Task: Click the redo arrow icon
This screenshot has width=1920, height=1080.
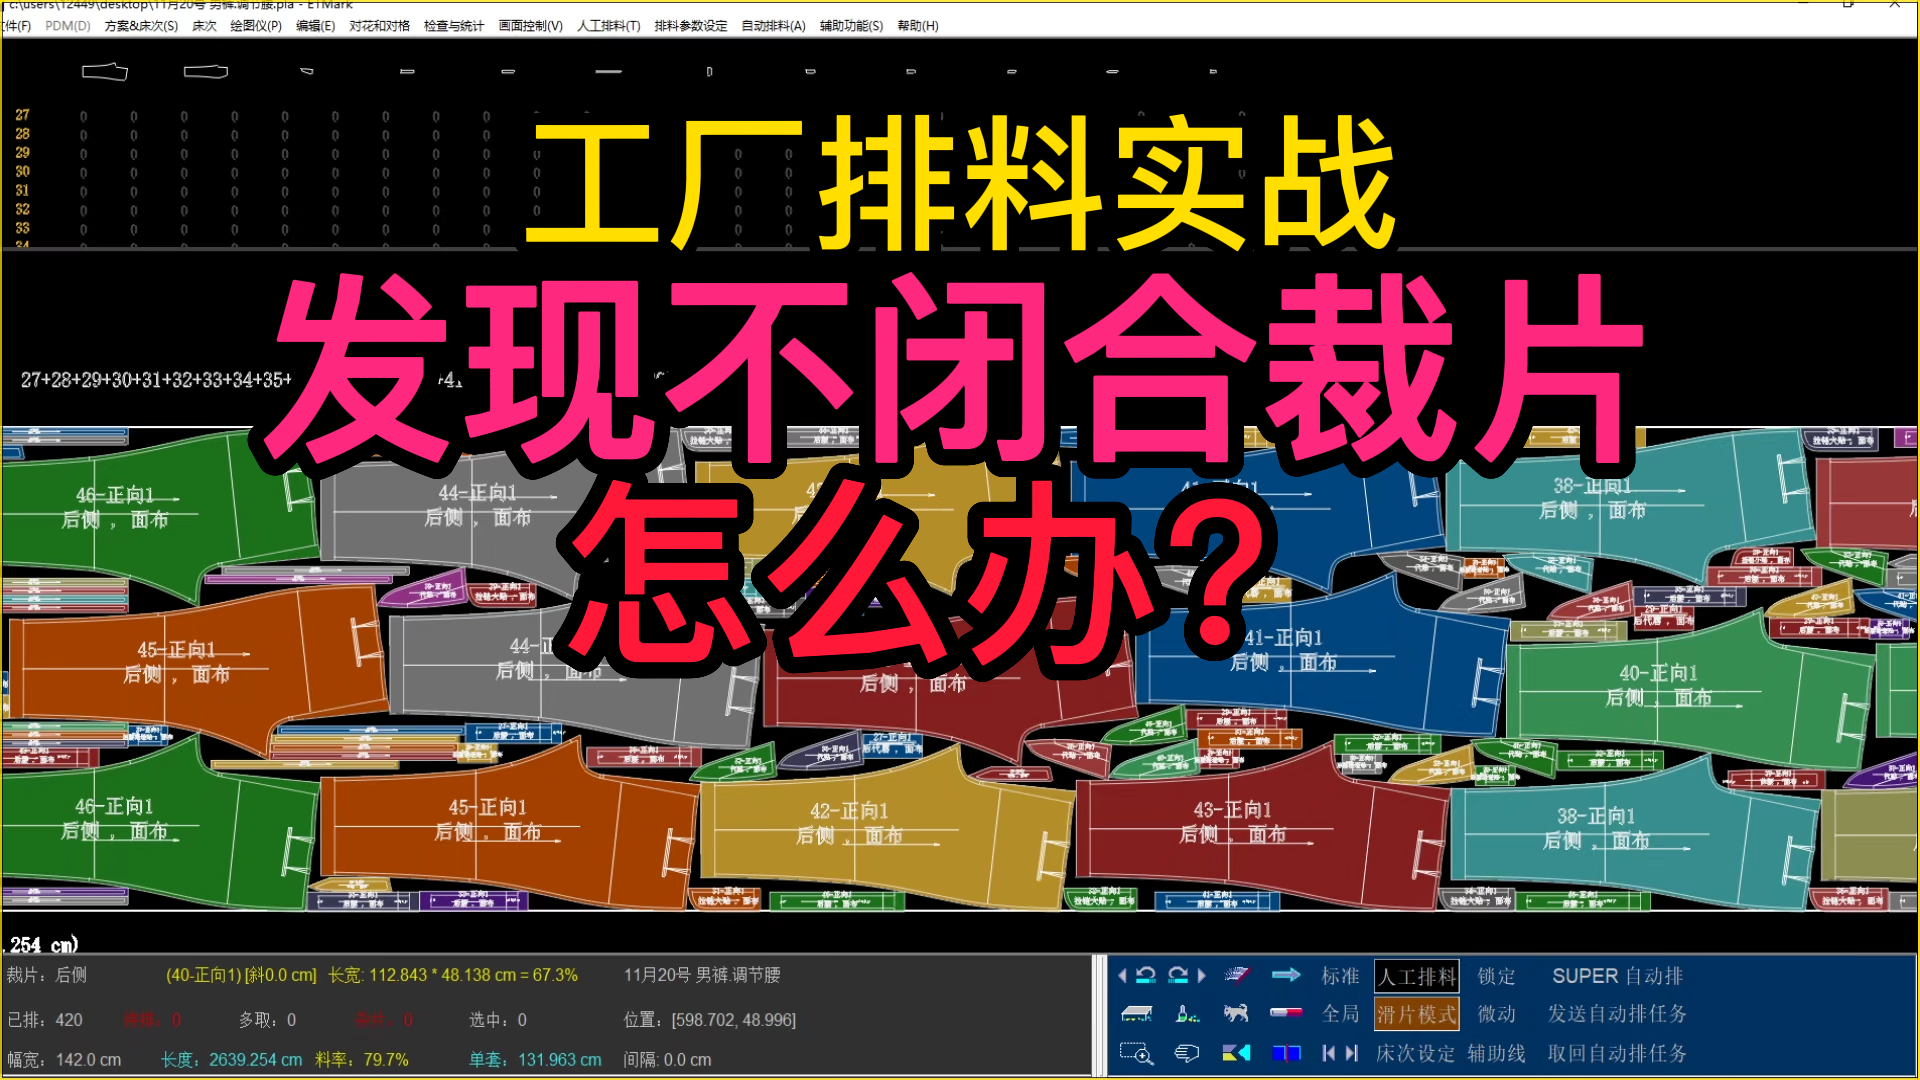Action: click(1178, 975)
